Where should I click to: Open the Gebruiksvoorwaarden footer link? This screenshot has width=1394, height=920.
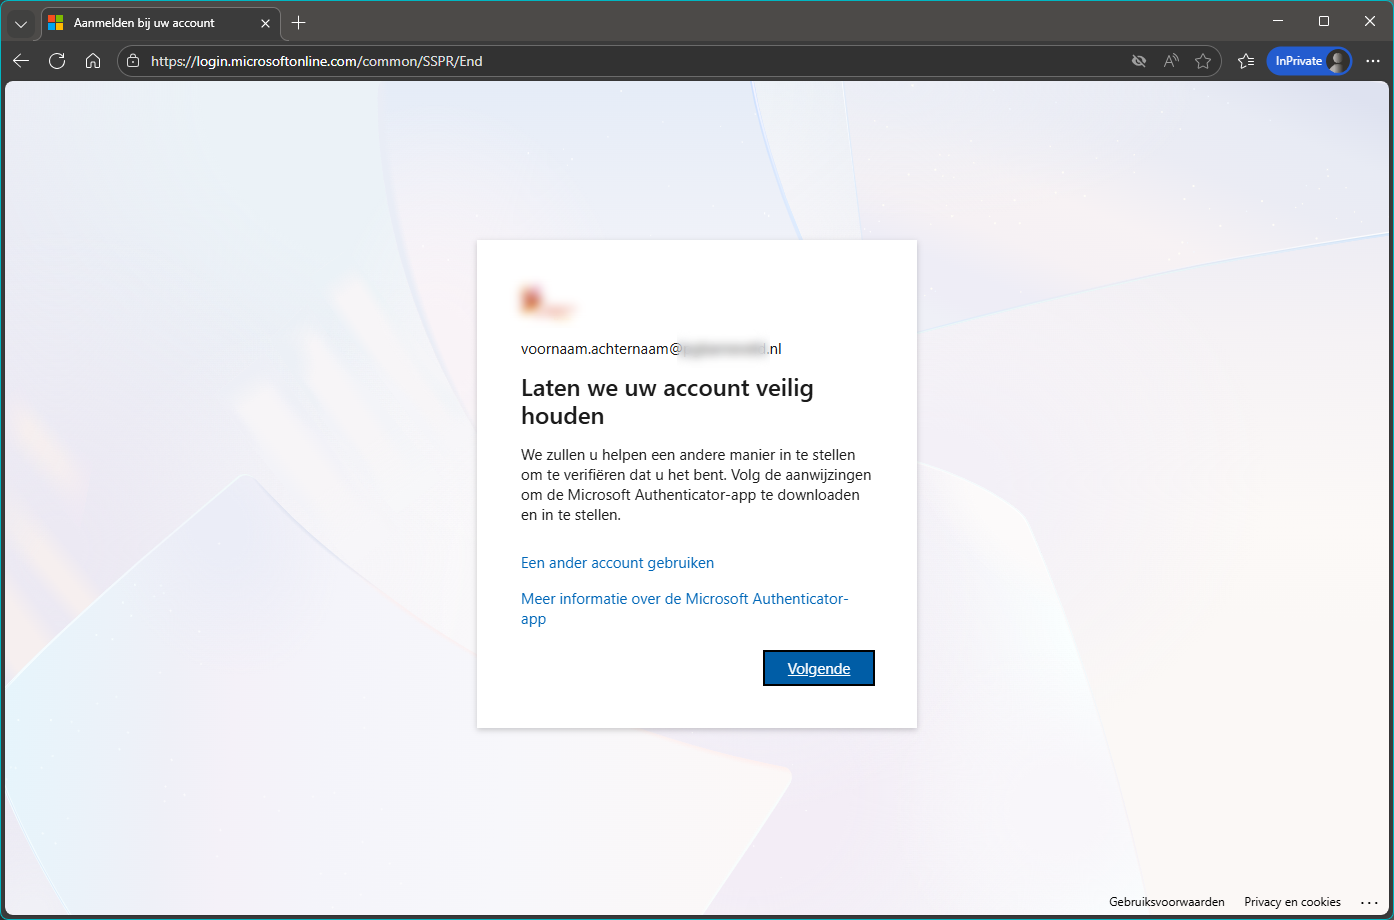pyautogui.click(x=1166, y=902)
